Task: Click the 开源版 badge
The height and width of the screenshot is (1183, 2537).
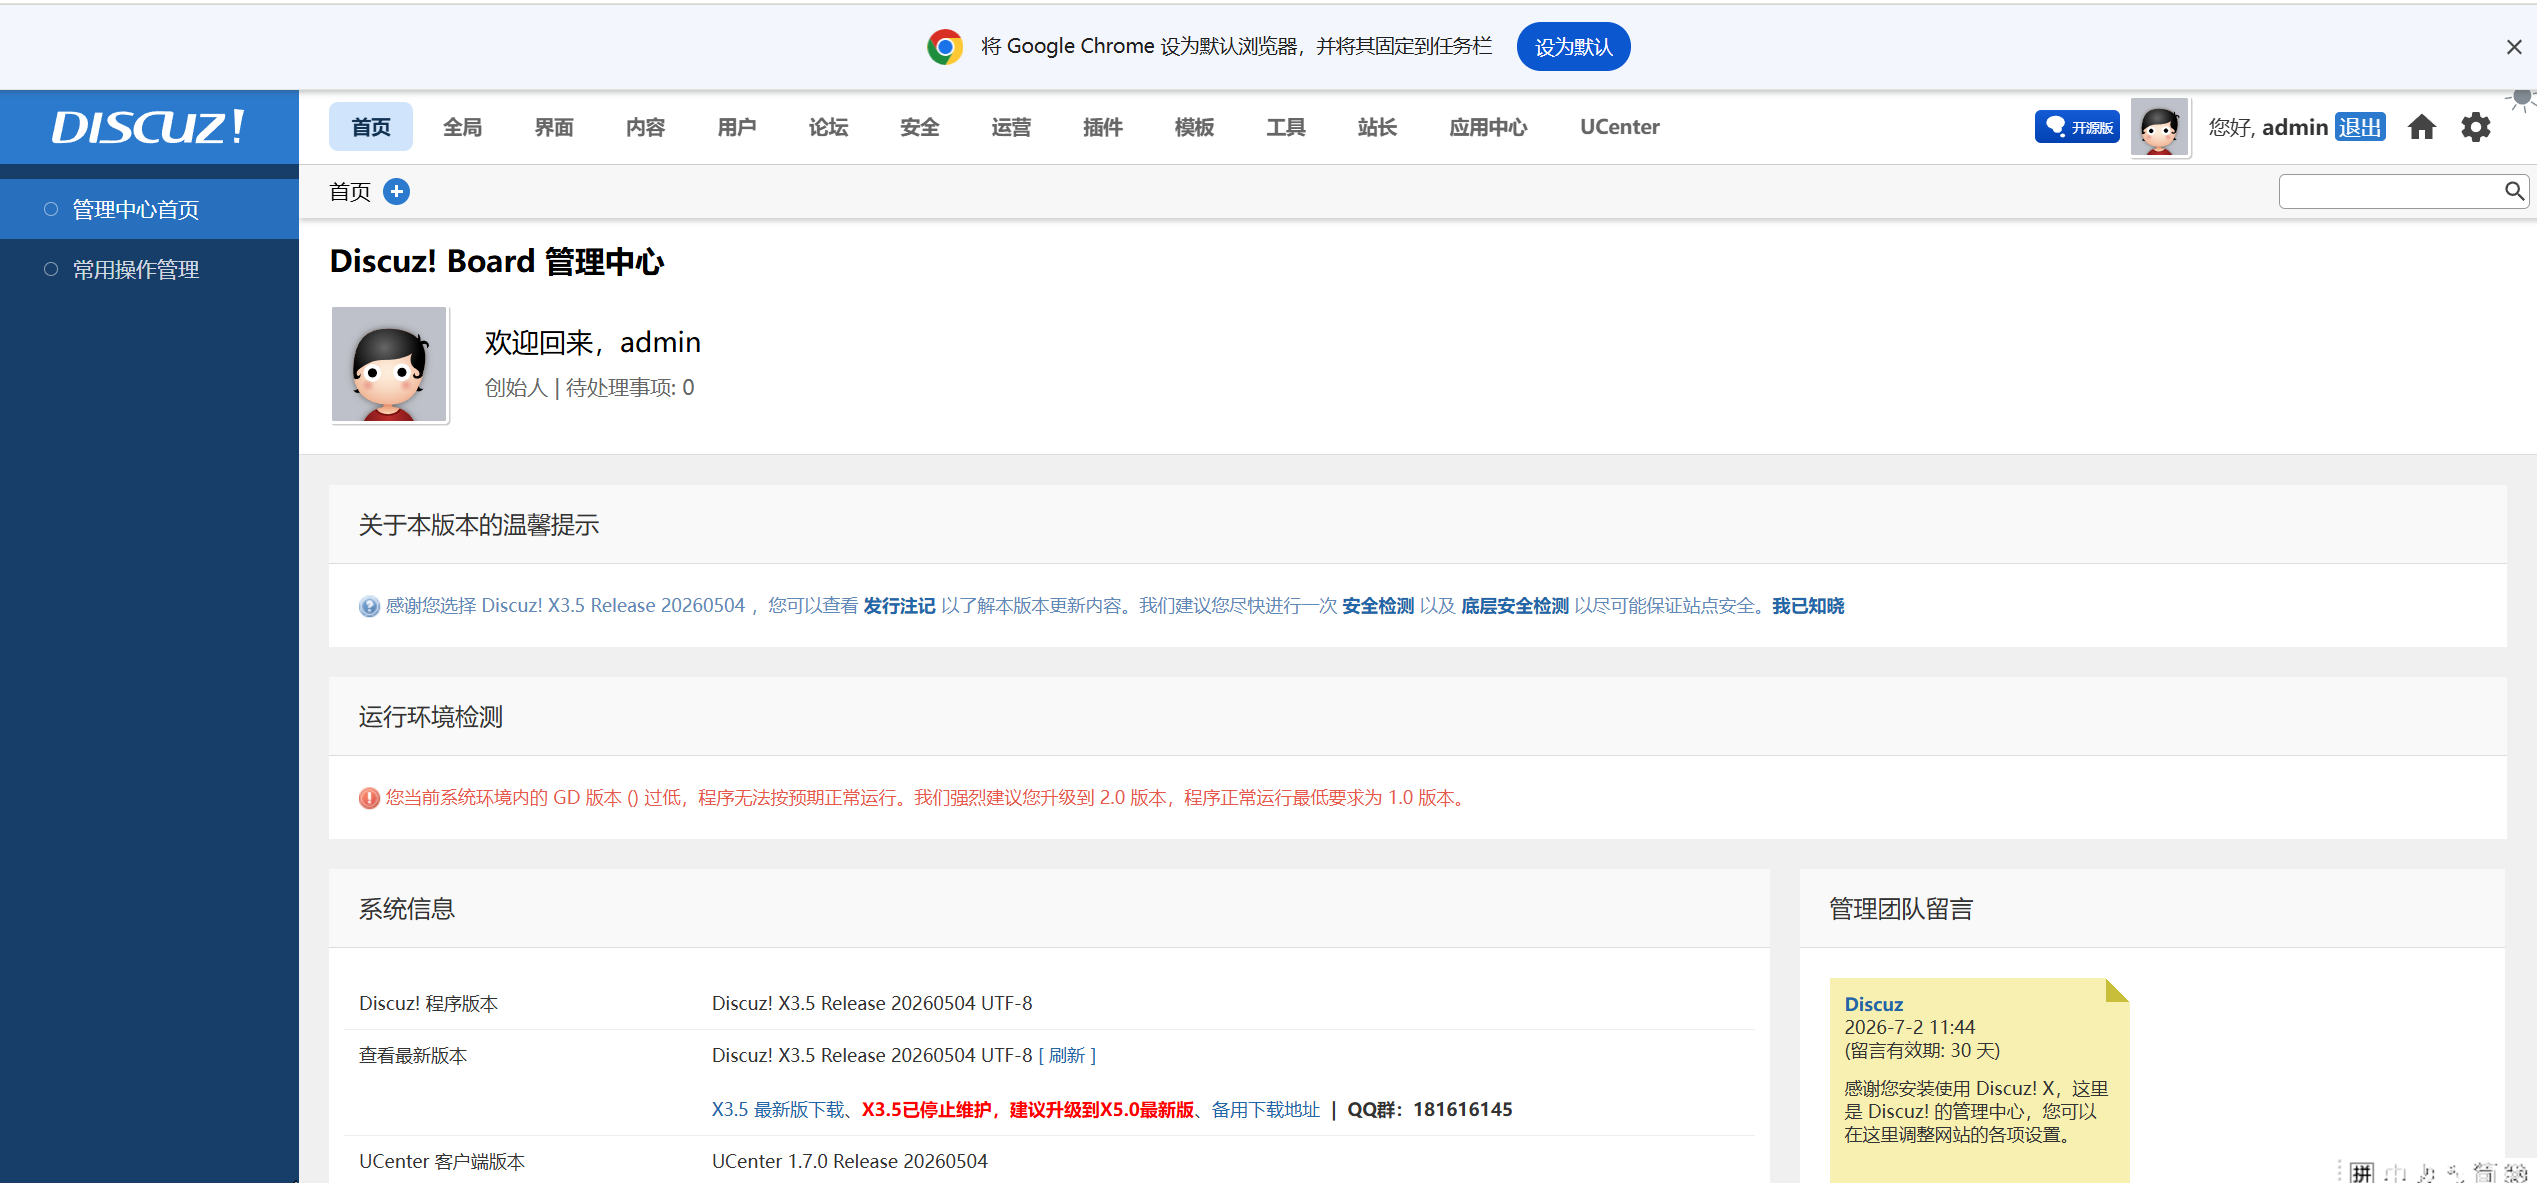Action: point(2077,127)
